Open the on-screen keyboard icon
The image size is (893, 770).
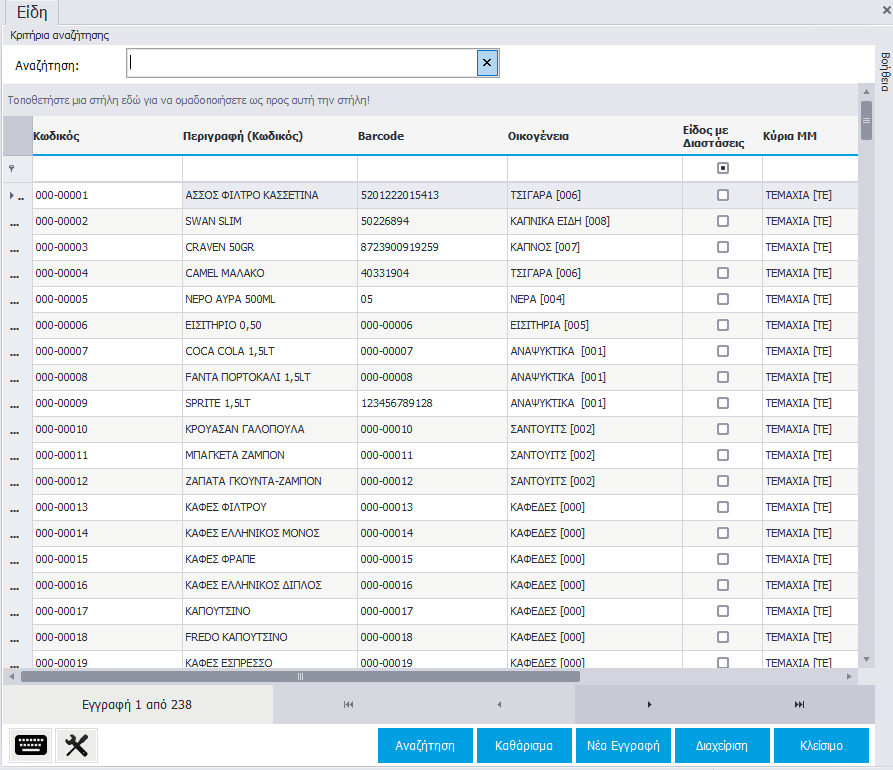click(31, 745)
